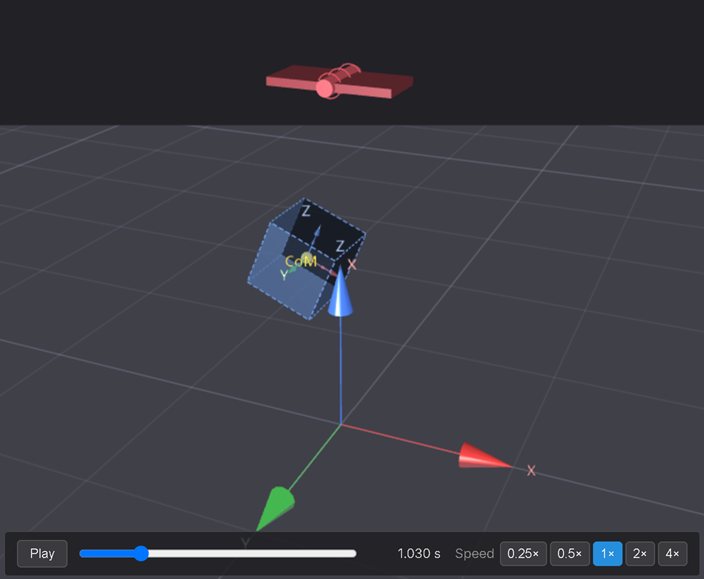Click the 1.030 s time readout
Image resolution: width=704 pixels, height=579 pixels.
419,553
